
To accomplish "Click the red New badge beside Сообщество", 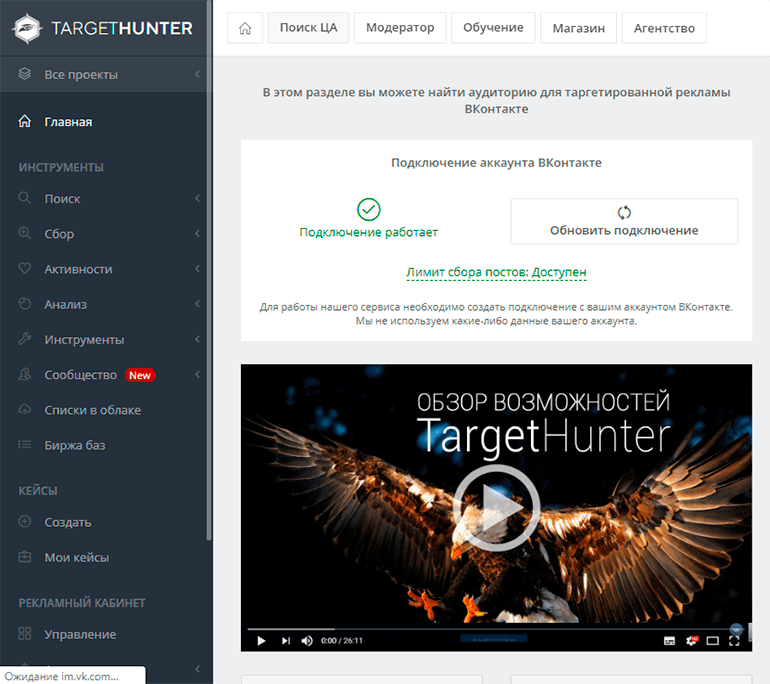I will (x=140, y=375).
